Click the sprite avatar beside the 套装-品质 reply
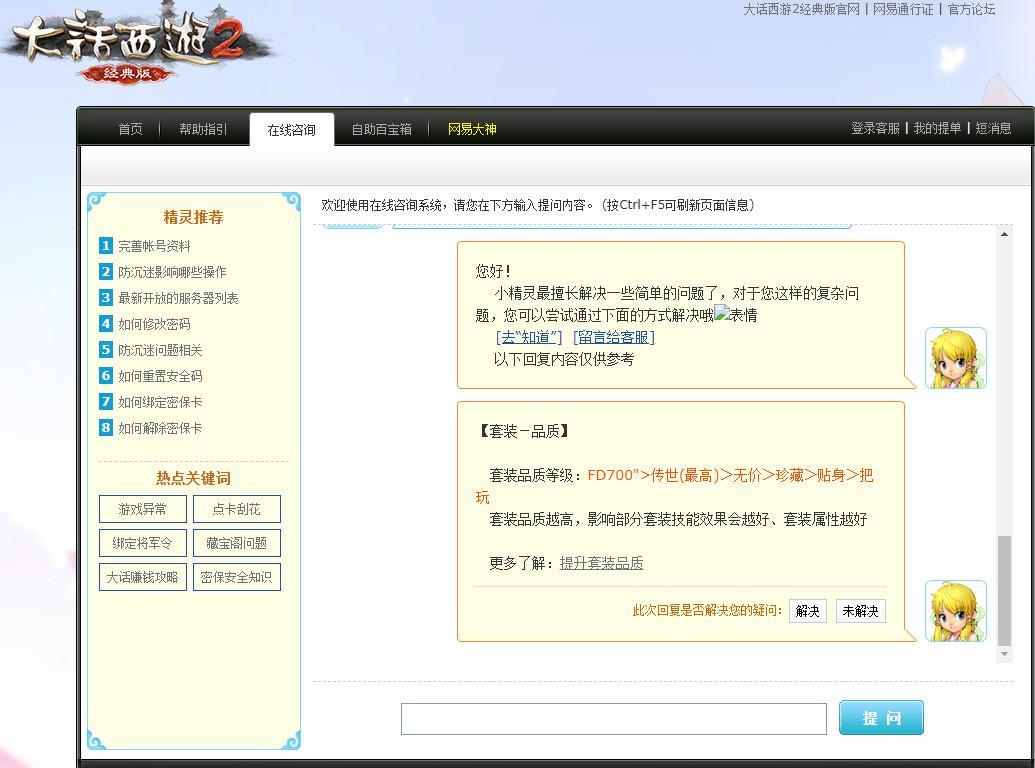 pos(956,611)
